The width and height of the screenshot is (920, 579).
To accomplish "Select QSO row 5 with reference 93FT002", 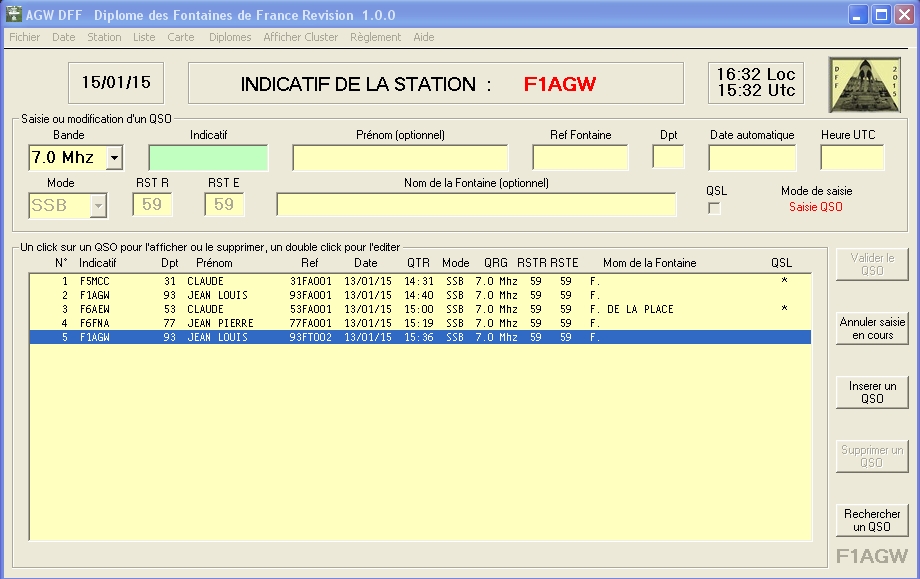I will click(420, 337).
